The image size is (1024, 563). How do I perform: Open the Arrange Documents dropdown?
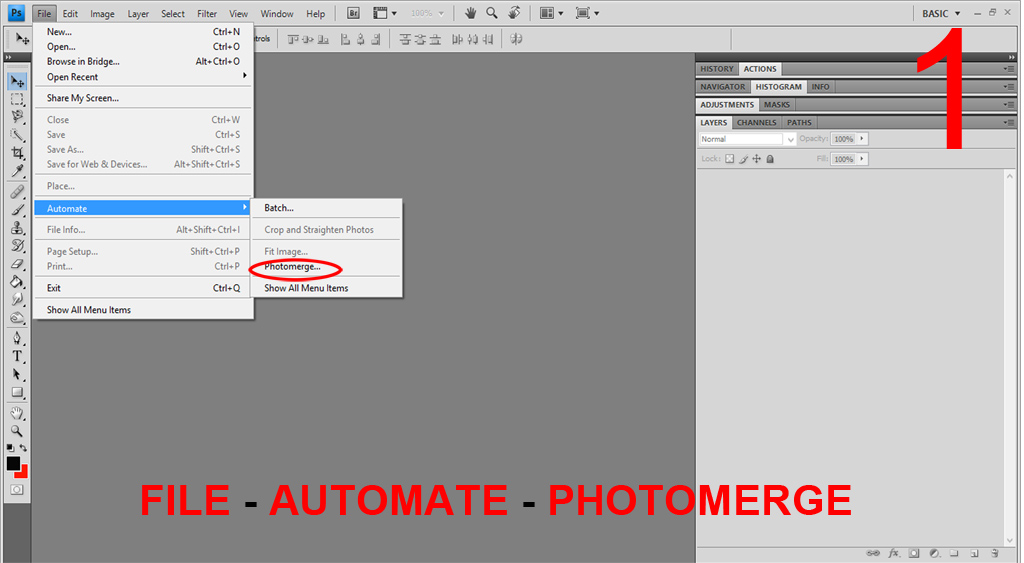tap(552, 13)
